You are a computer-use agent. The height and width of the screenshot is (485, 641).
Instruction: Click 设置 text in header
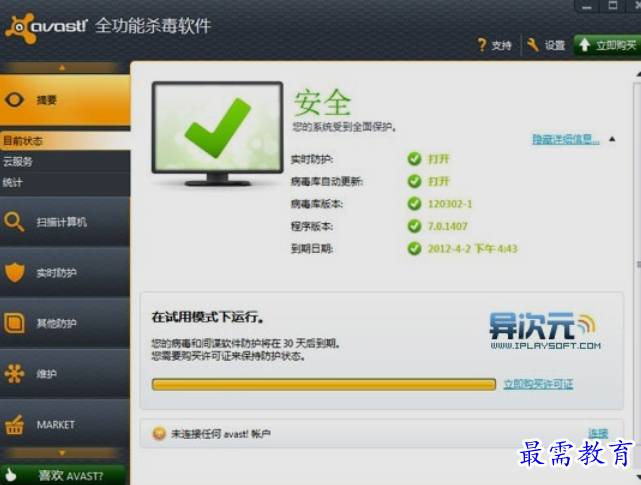555,45
